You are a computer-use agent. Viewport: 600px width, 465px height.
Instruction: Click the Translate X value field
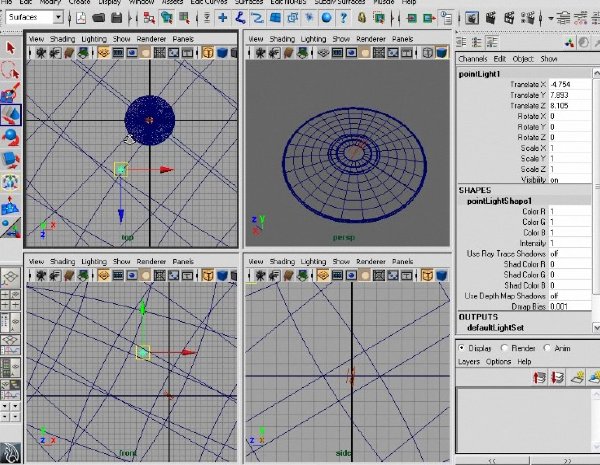click(x=570, y=84)
